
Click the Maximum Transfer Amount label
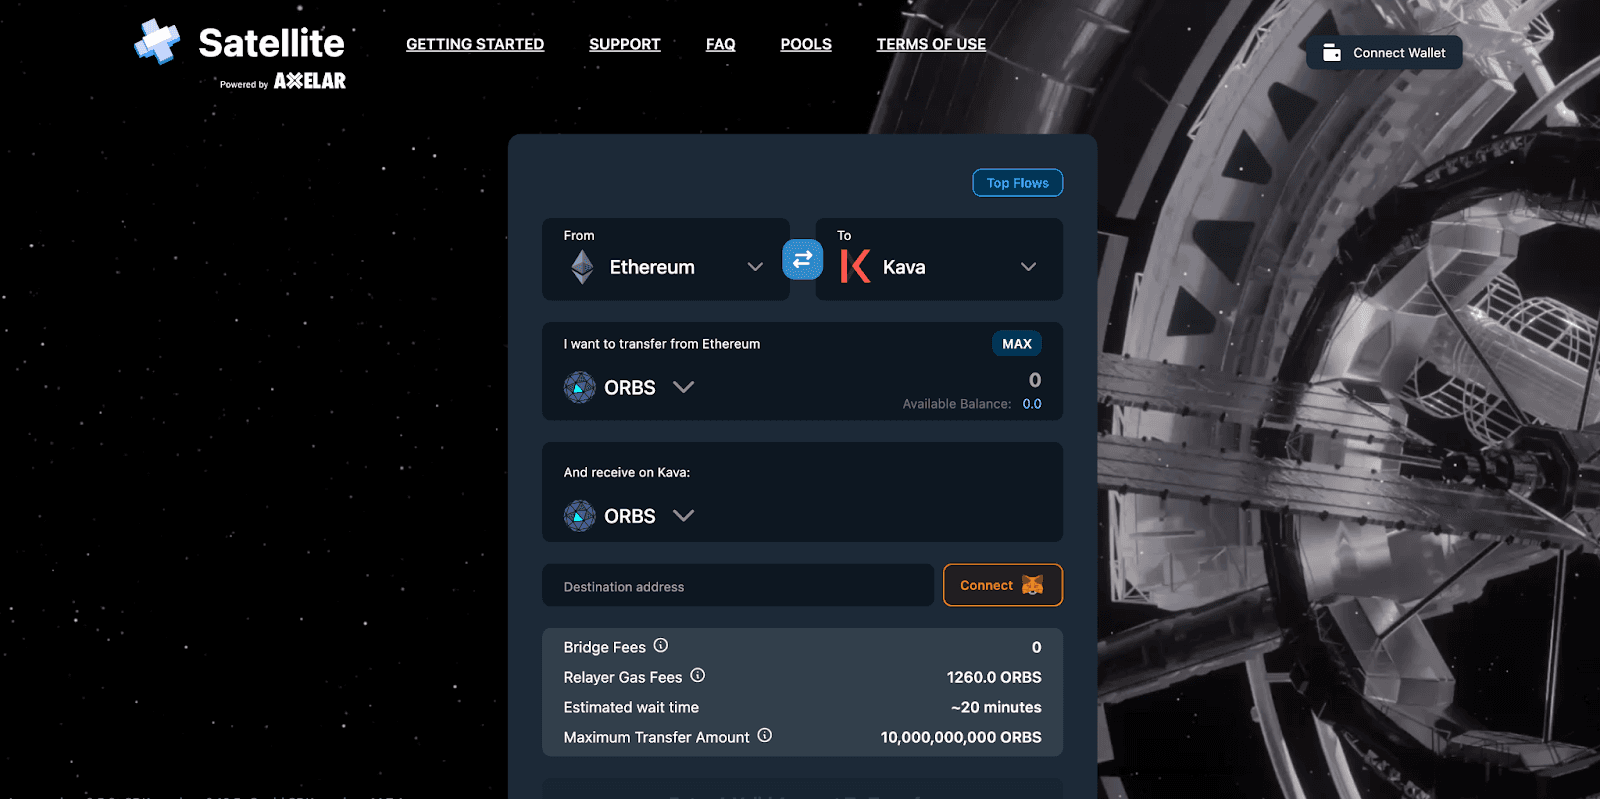pyautogui.click(x=656, y=737)
